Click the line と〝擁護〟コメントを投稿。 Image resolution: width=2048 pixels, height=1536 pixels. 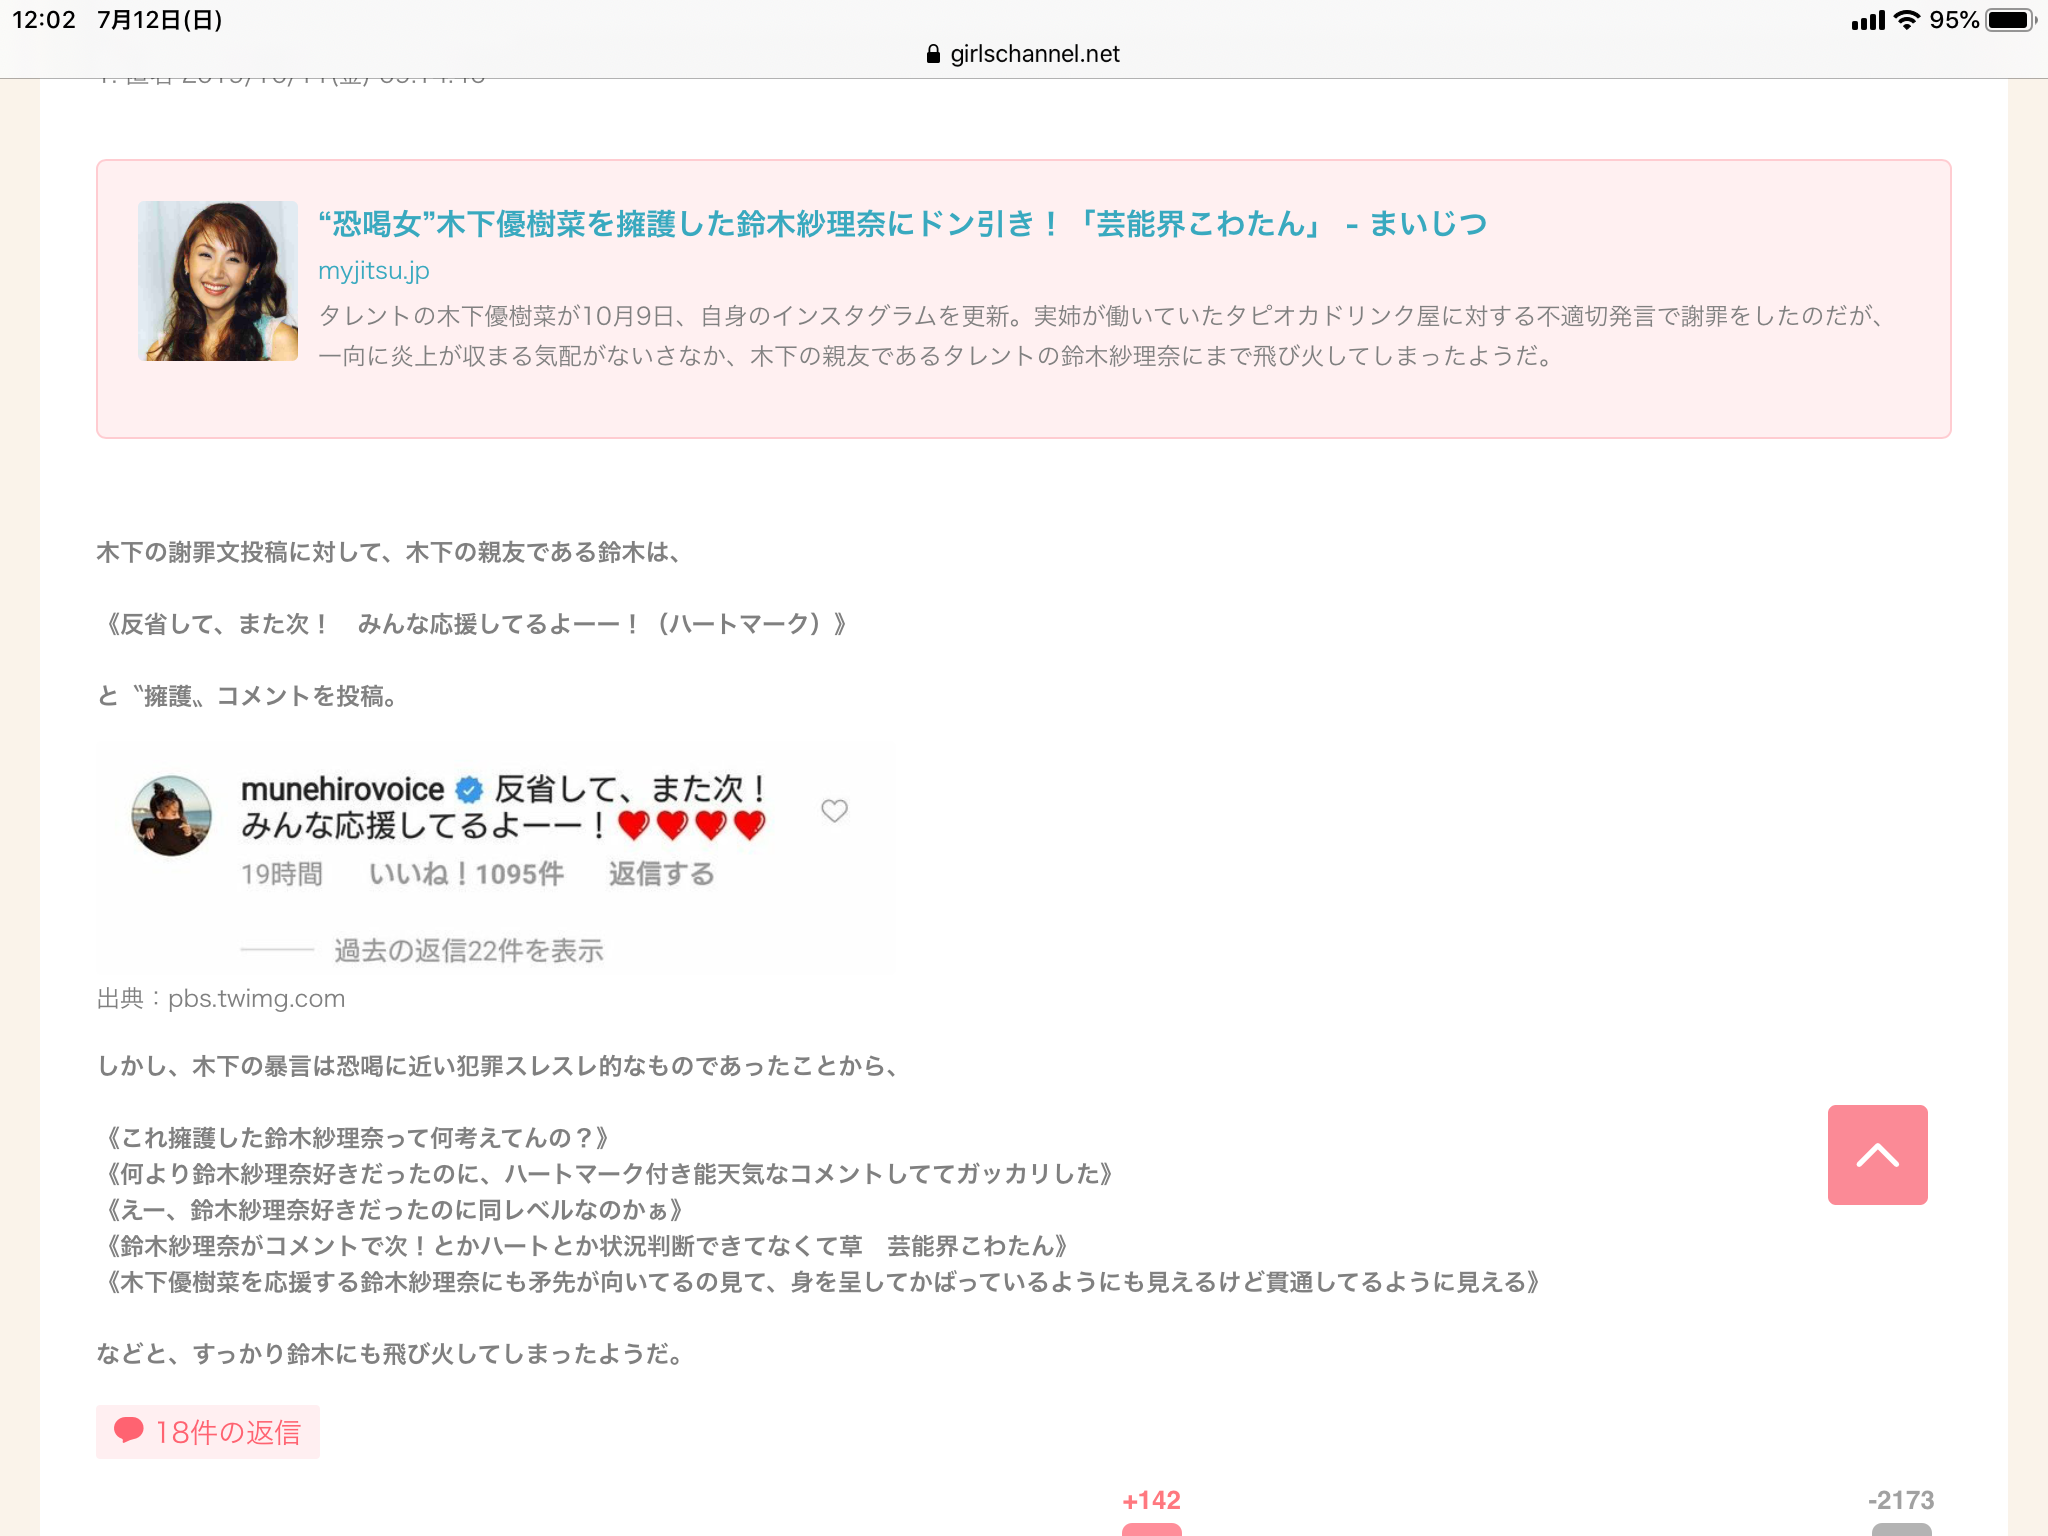click(250, 696)
